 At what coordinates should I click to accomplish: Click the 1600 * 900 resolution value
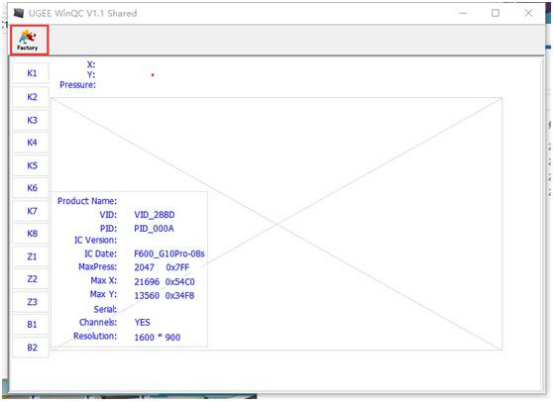click(157, 337)
